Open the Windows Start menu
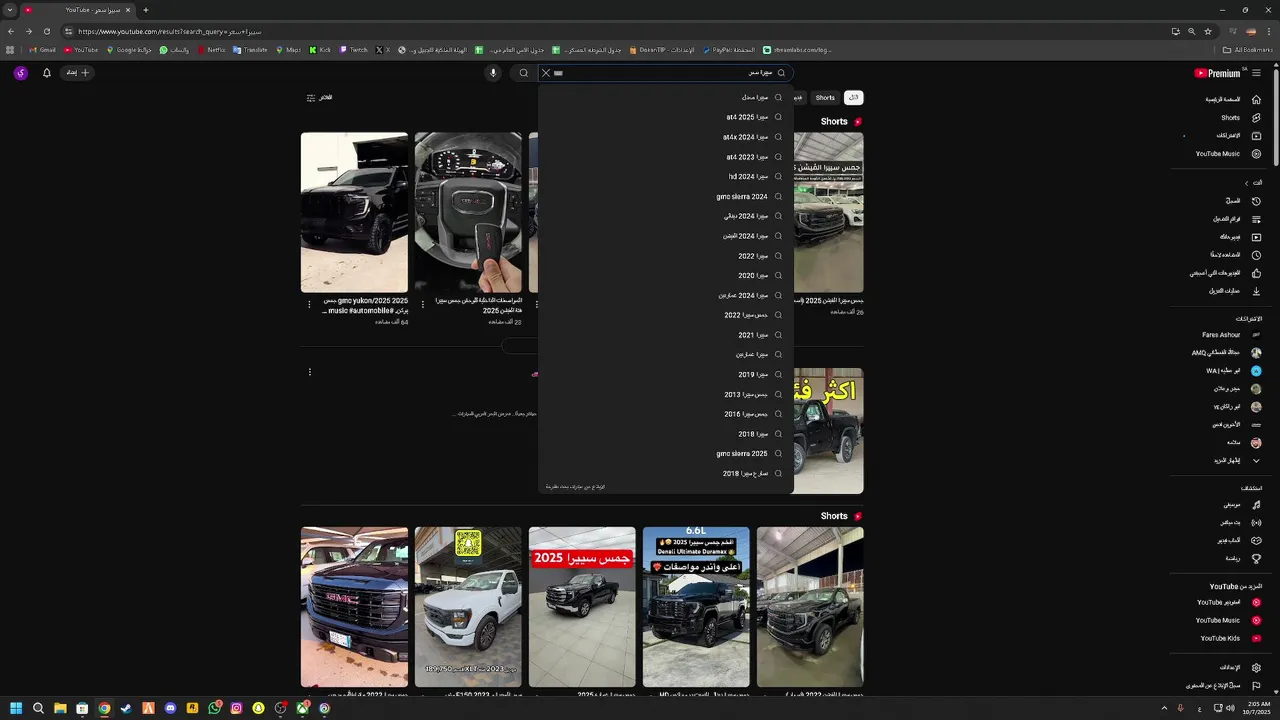This screenshot has width=1280, height=720. [16, 708]
